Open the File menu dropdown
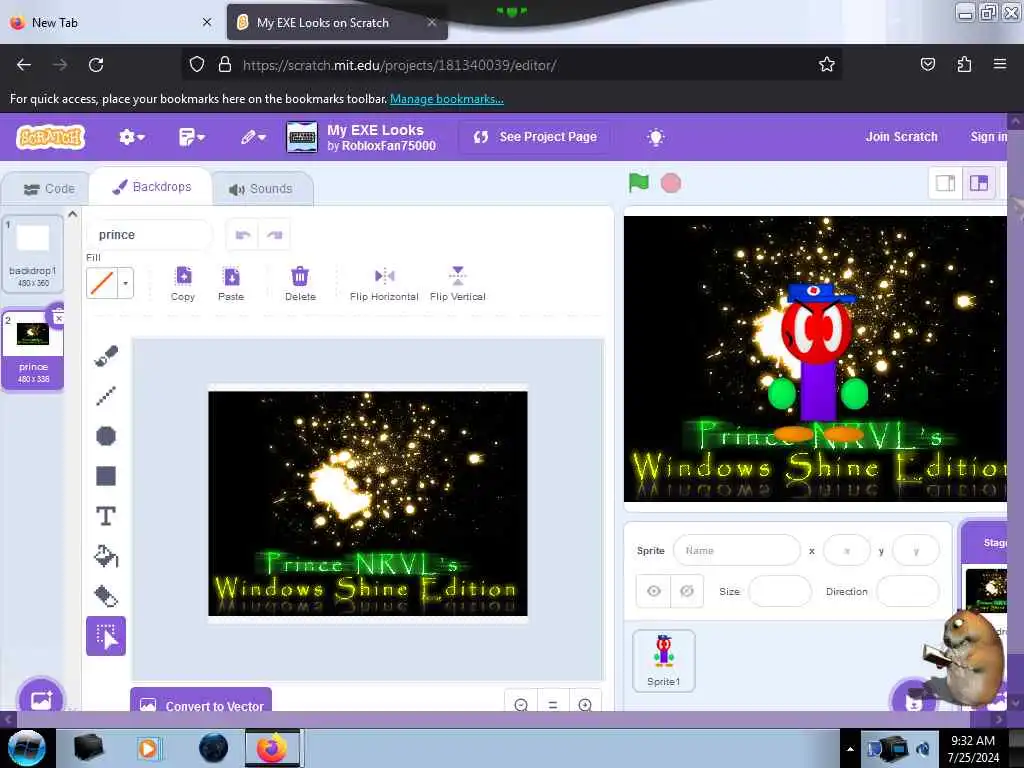Image resolution: width=1024 pixels, height=768 pixels. pos(191,137)
